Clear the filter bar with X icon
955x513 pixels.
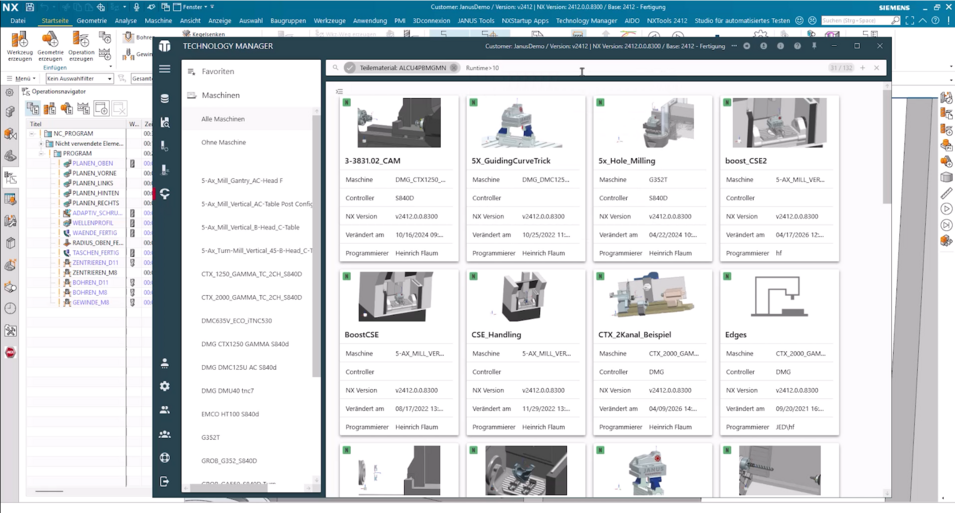pos(876,68)
